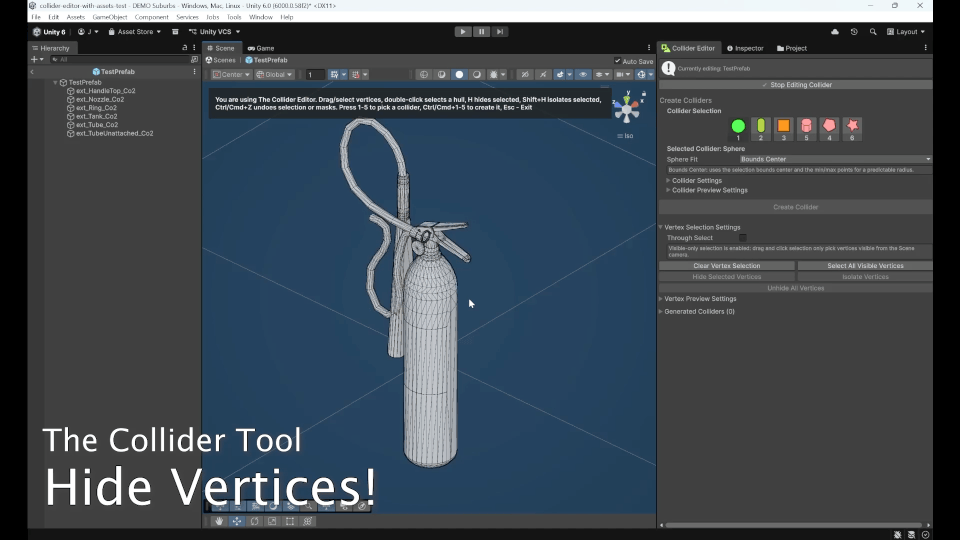Switch to the Project tab

pyautogui.click(x=792, y=48)
